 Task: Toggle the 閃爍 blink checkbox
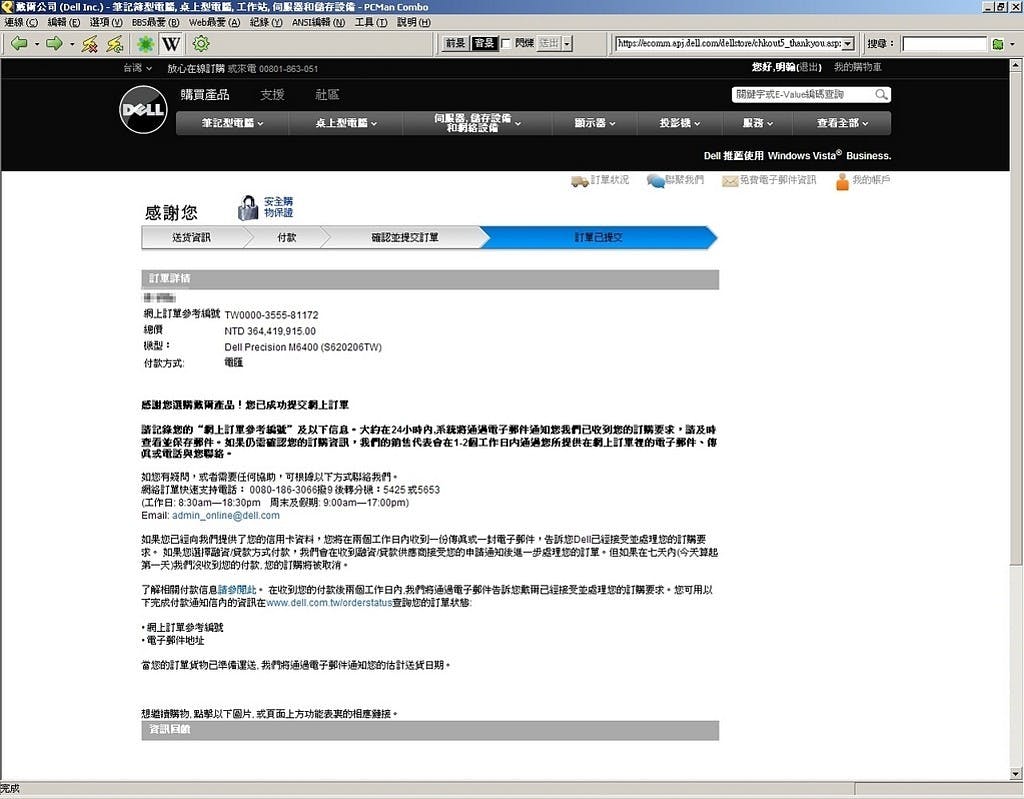(505, 44)
